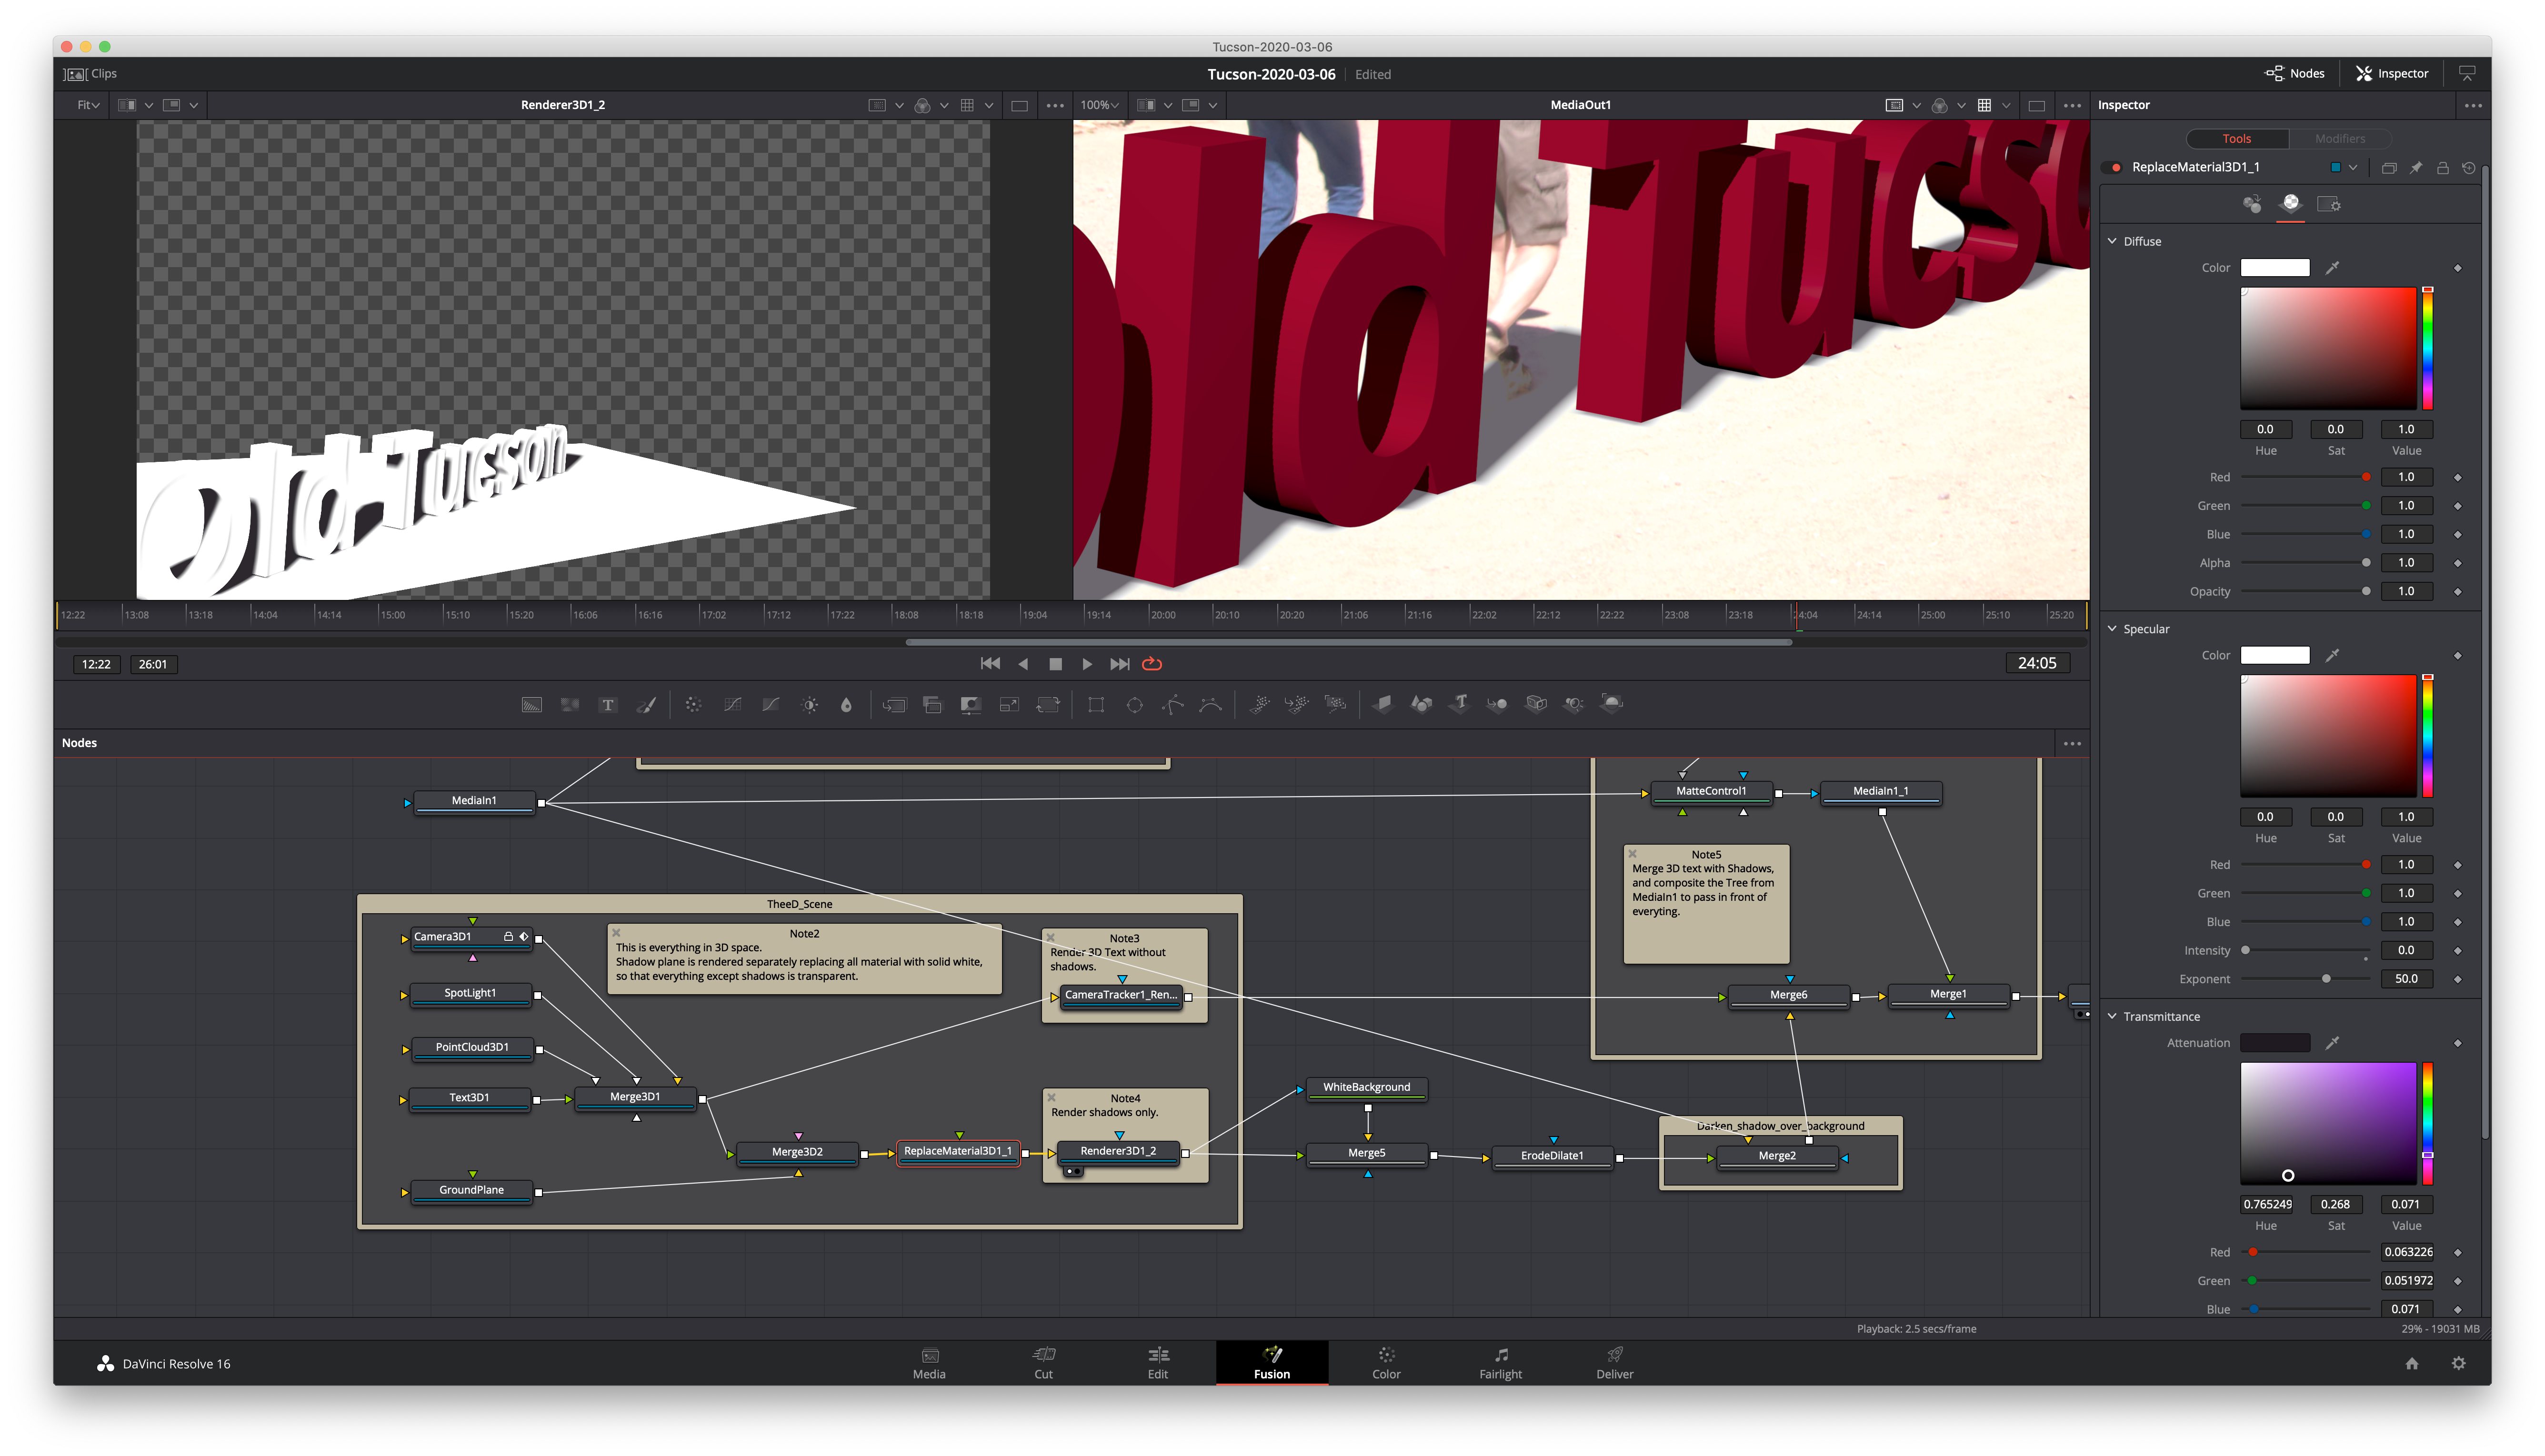Jump to first frame
Screen dimensions: 2545x1456
990,664
